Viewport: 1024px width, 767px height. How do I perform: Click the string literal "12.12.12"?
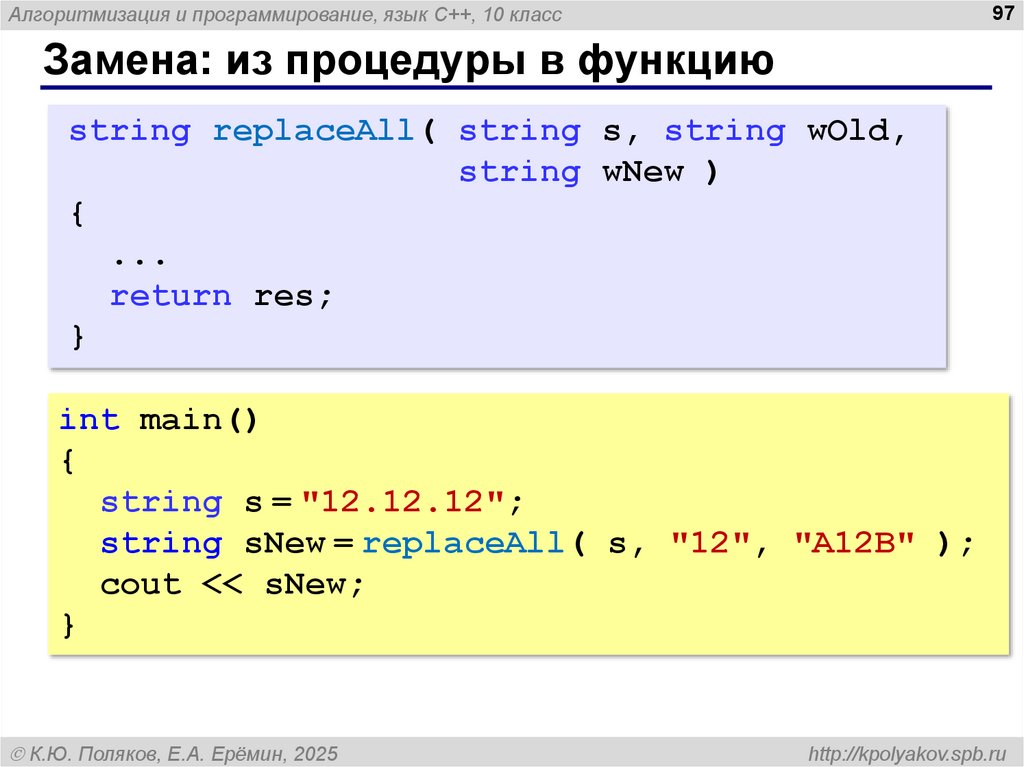[404, 502]
